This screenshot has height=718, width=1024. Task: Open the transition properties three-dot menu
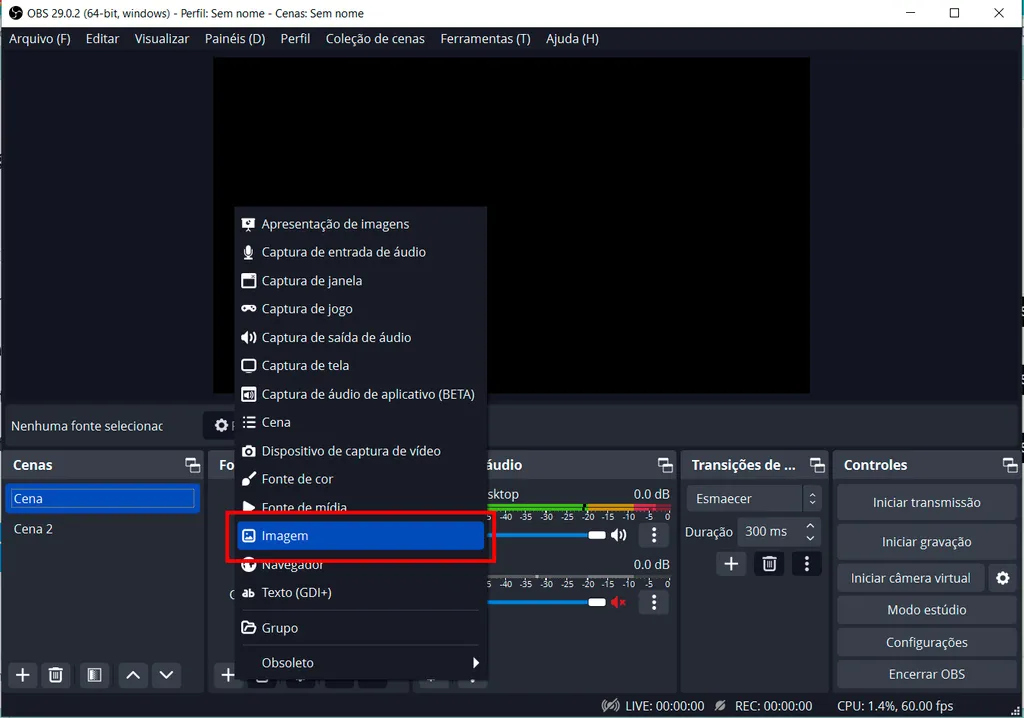(807, 564)
